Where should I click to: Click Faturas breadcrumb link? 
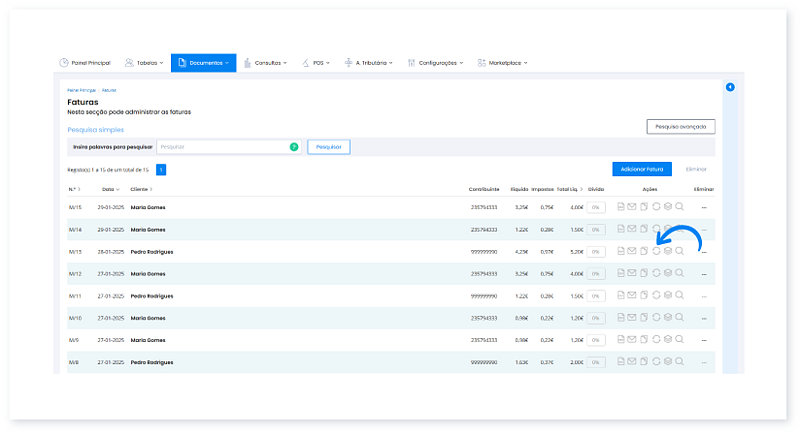109,90
